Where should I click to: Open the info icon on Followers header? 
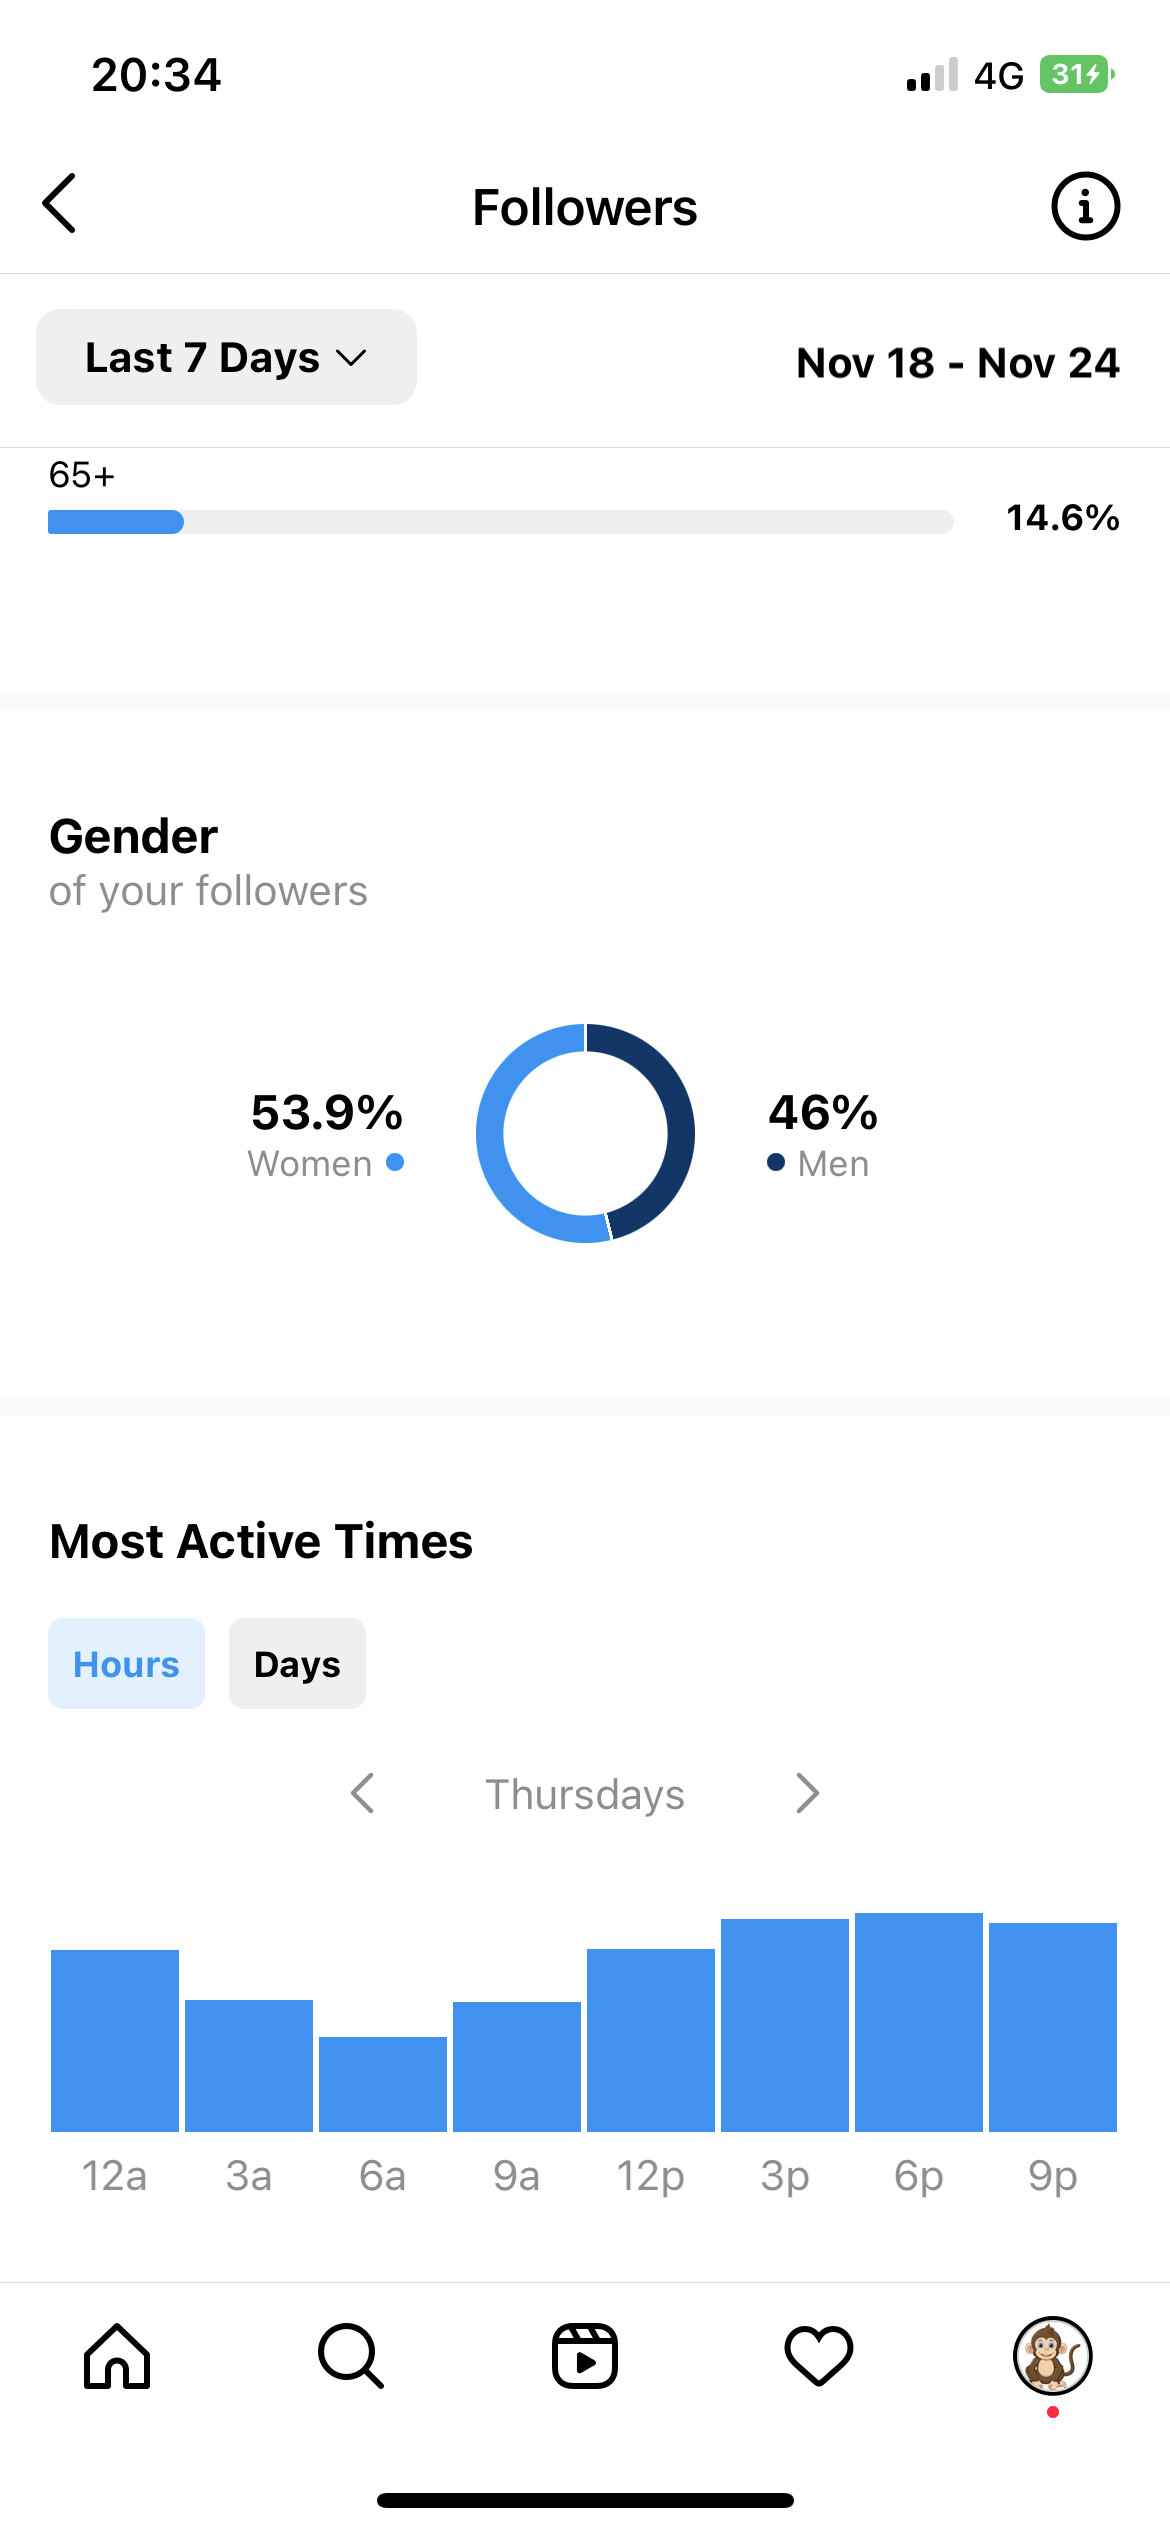point(1085,206)
